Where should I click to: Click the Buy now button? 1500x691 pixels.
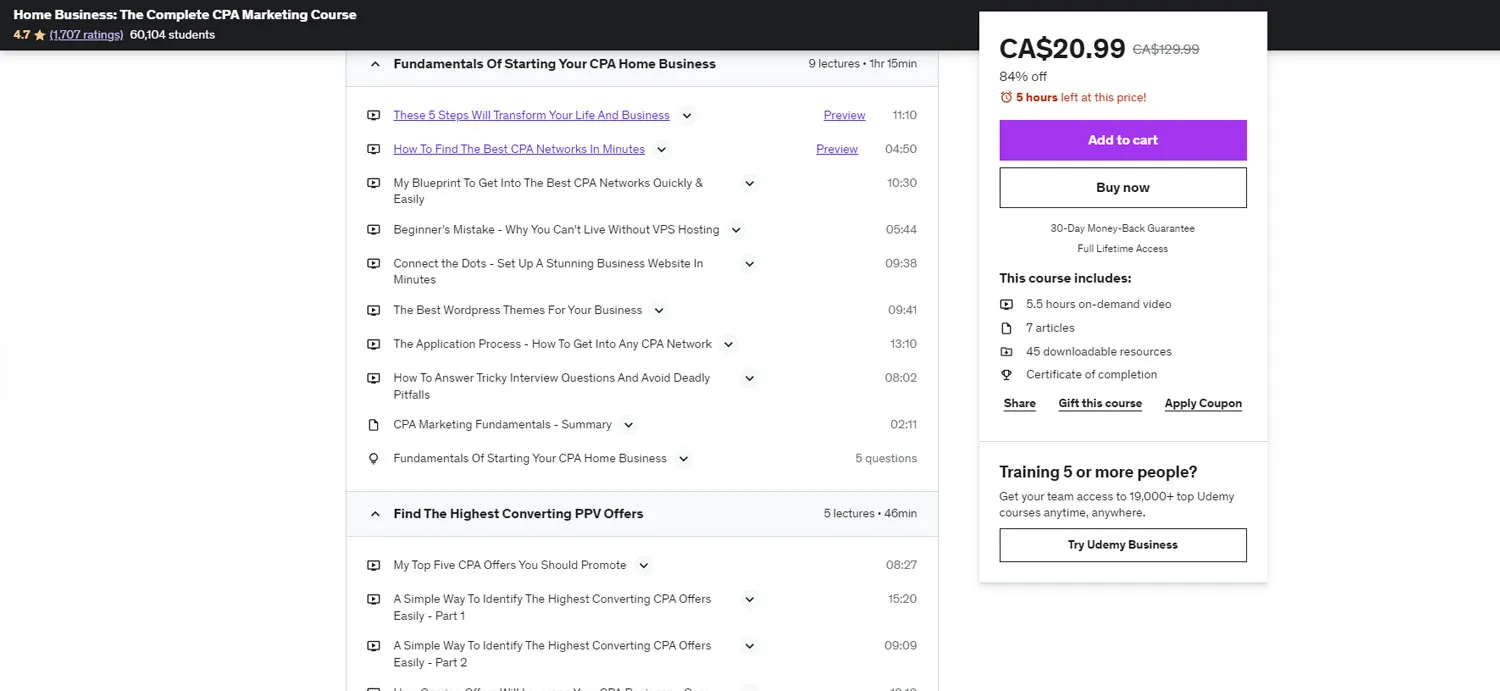(x=1122, y=187)
